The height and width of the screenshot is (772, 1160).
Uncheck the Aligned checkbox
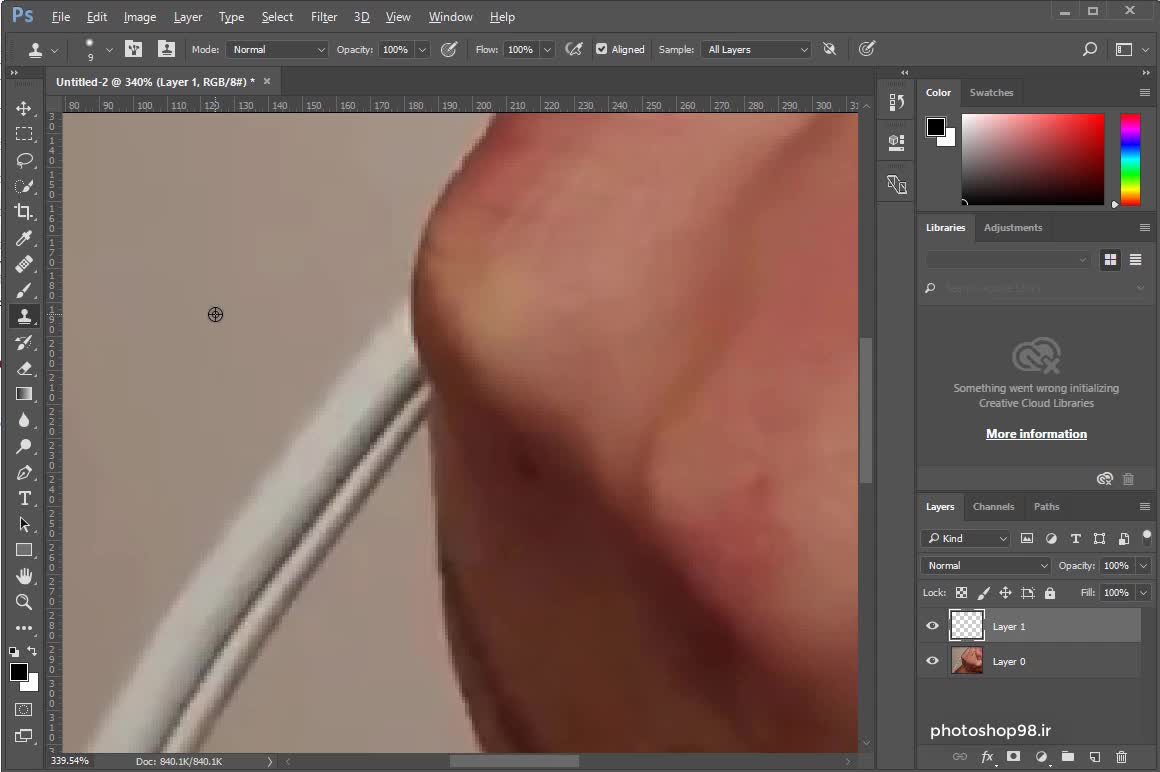(601, 49)
